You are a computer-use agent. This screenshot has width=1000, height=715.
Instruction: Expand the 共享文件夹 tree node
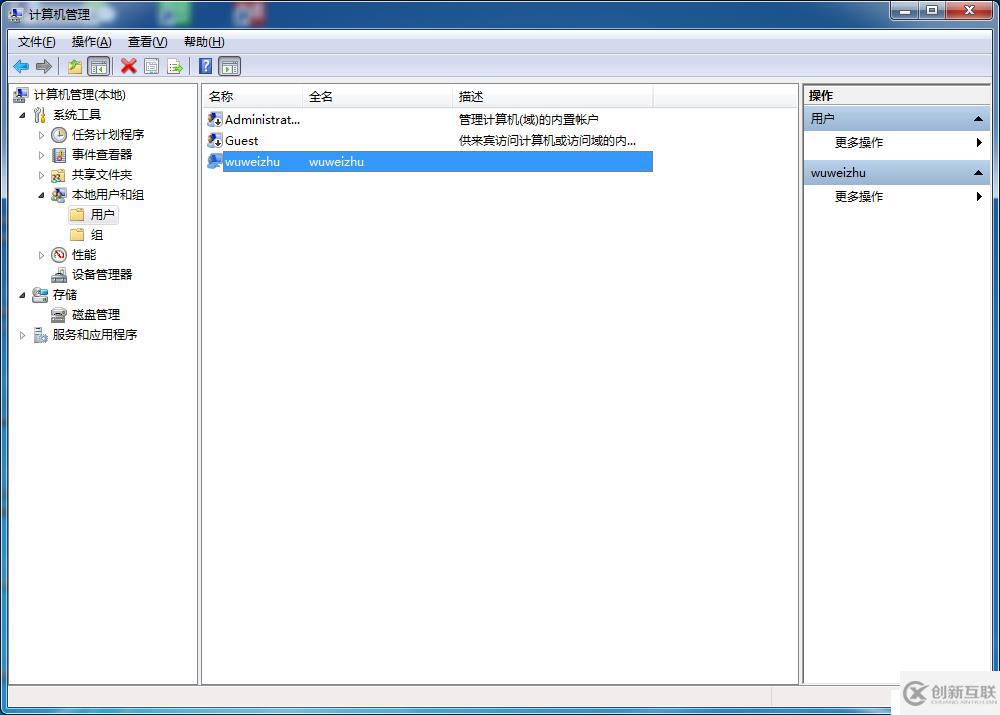[x=41, y=175]
